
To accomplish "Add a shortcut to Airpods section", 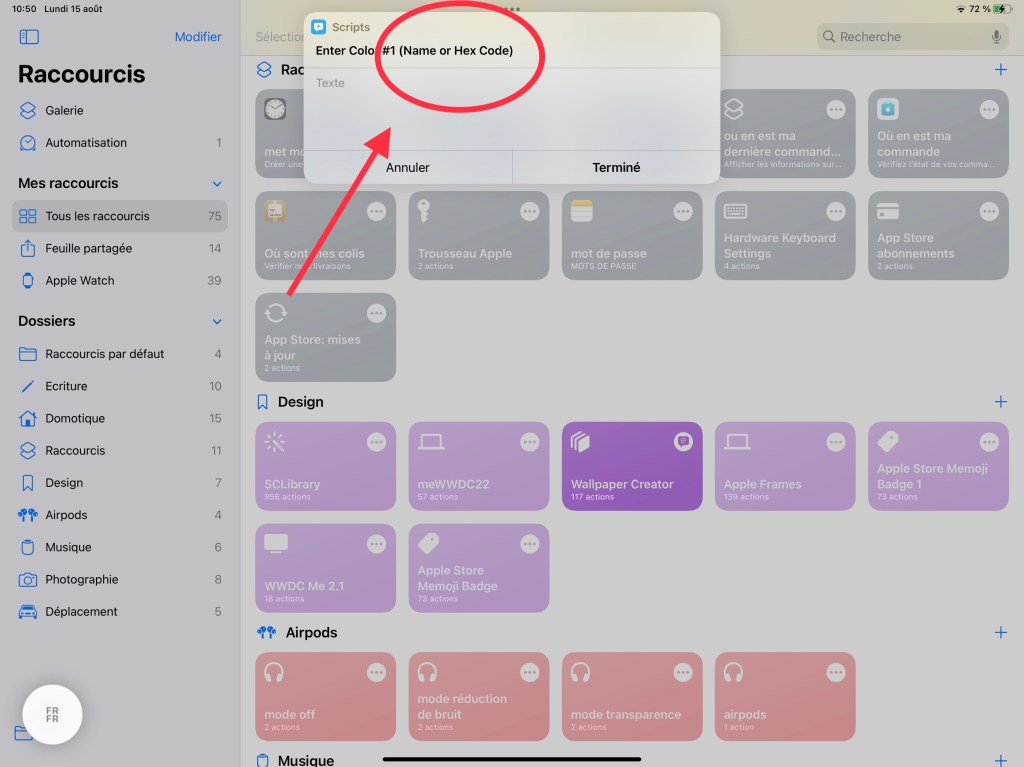I will click(x=1000, y=633).
